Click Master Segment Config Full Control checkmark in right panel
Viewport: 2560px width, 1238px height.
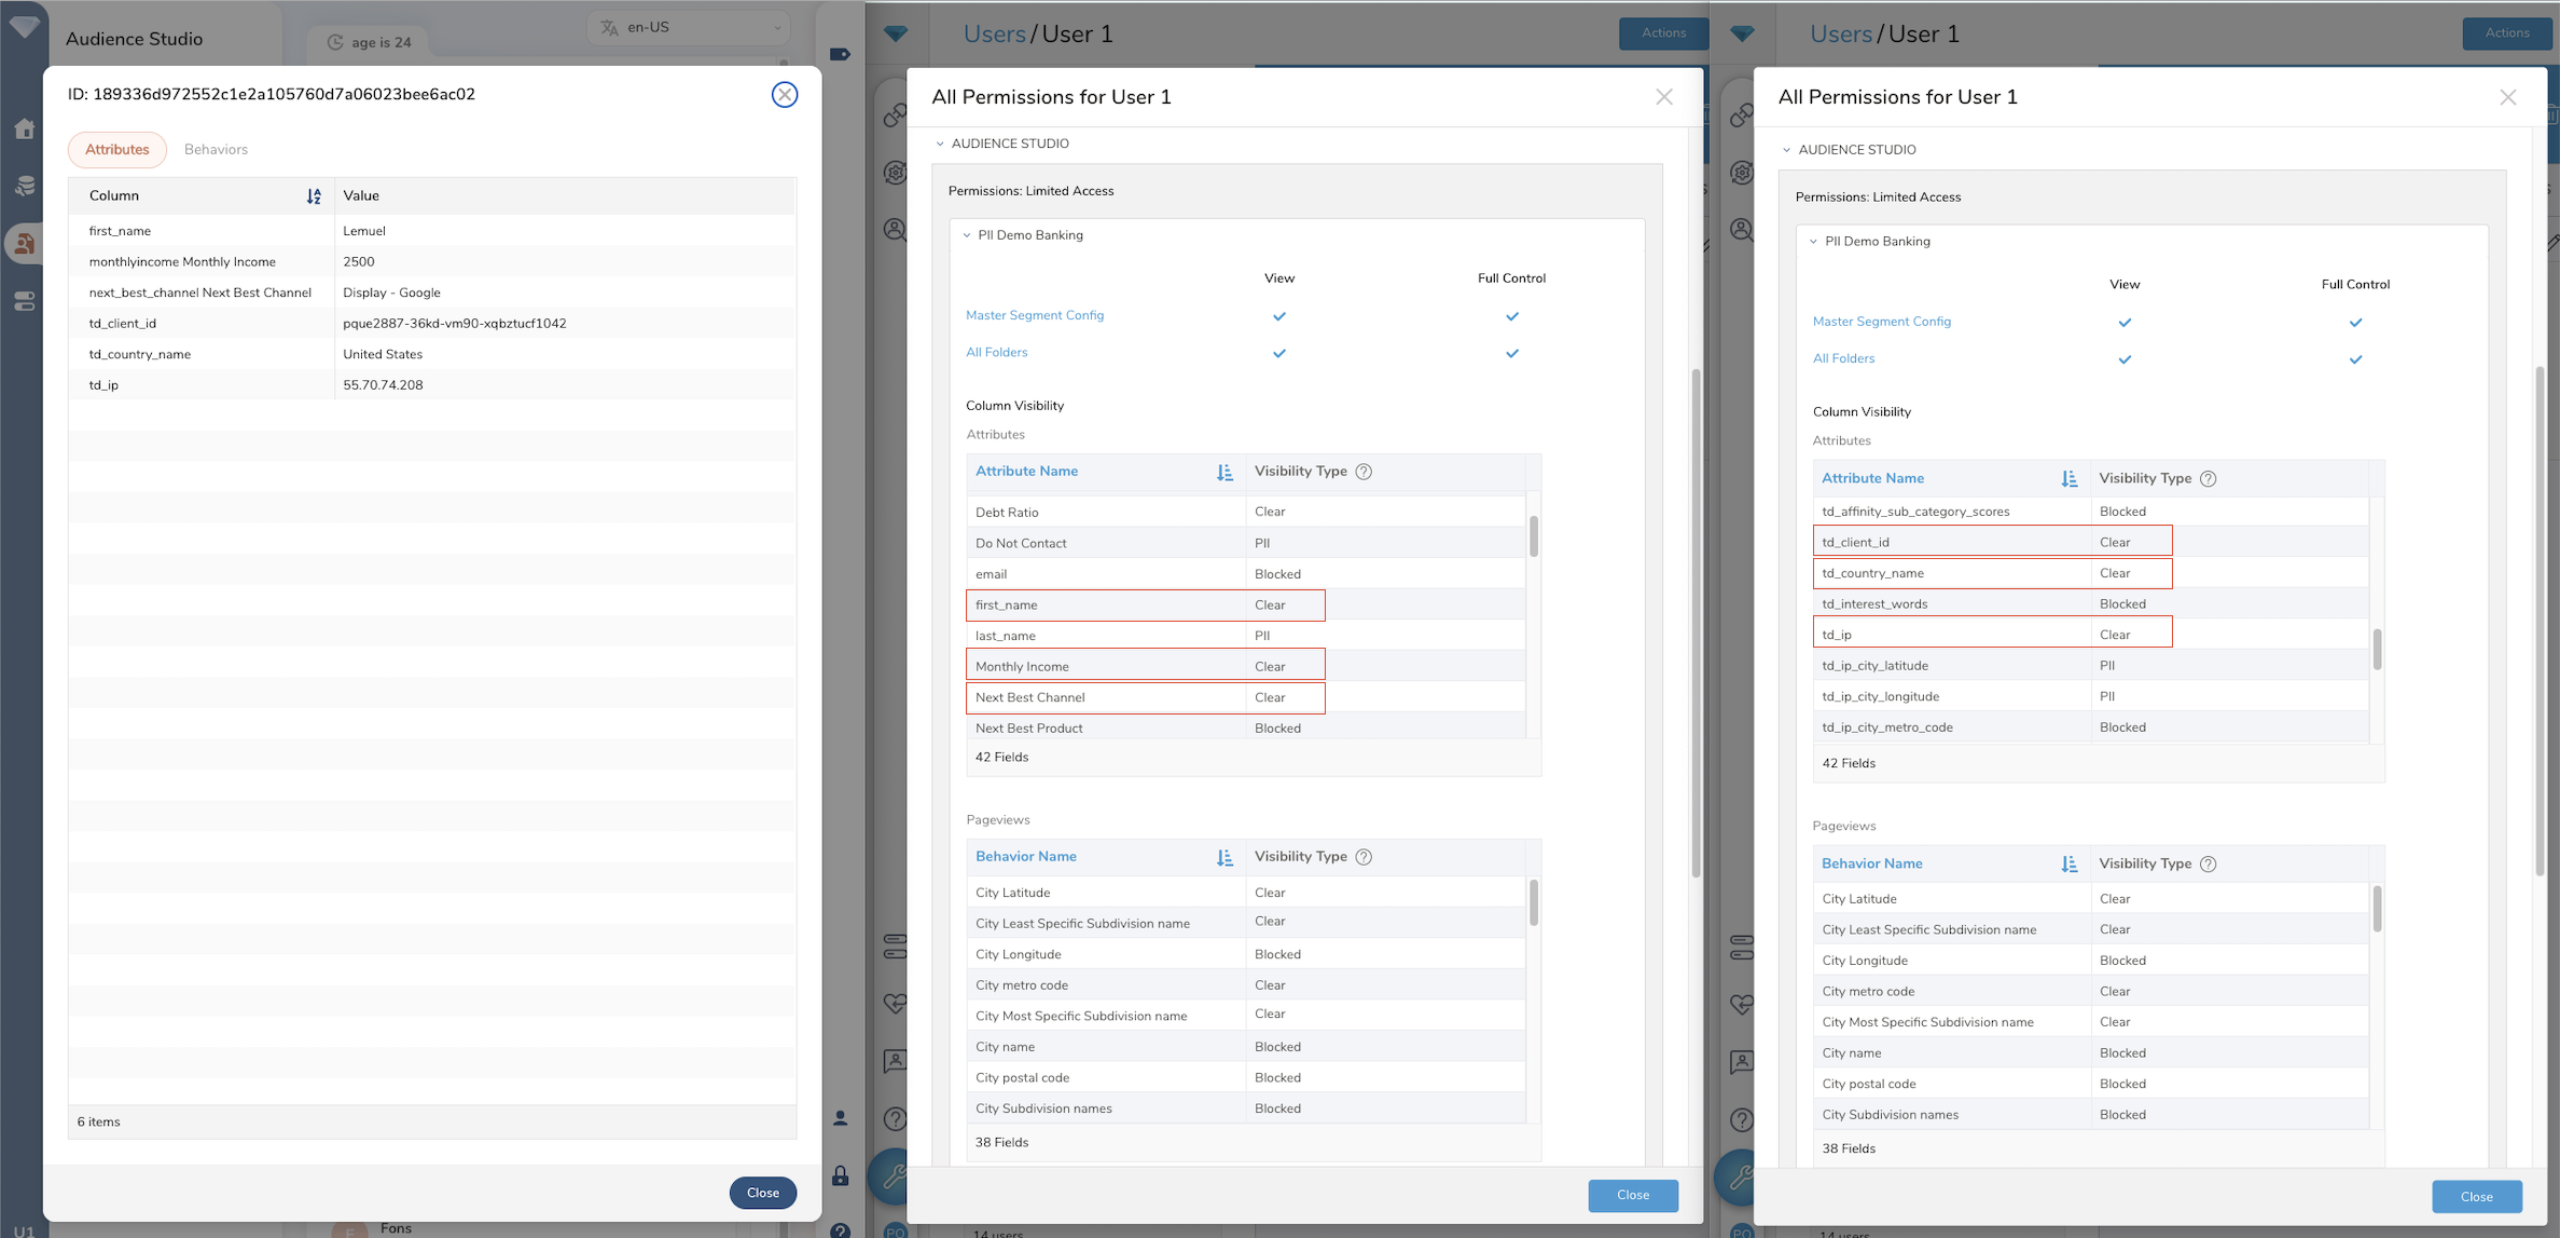pyautogui.click(x=2356, y=322)
